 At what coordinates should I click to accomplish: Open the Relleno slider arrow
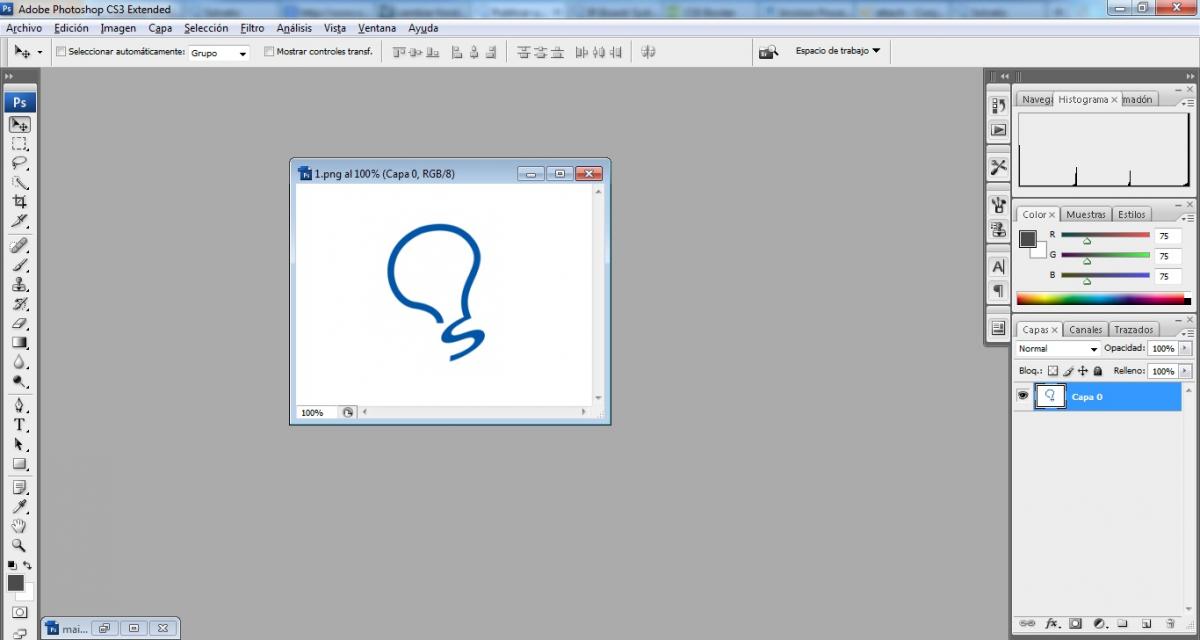1186,371
